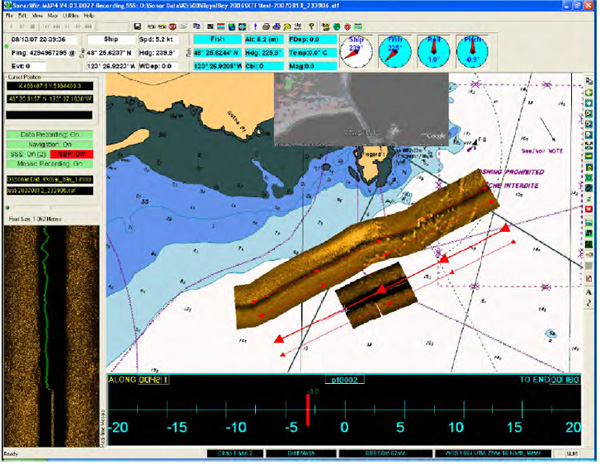Viewport: 600px width, 464px height.
Task: Click the Pitch gauge dial
Action: 471,51
